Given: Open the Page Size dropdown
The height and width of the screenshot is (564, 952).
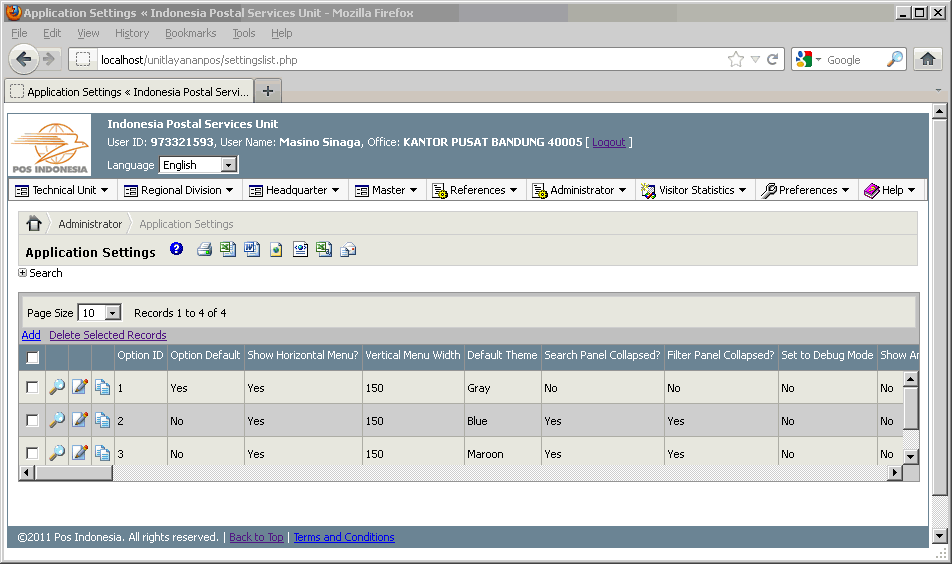Looking at the screenshot, I should pyautogui.click(x=100, y=313).
